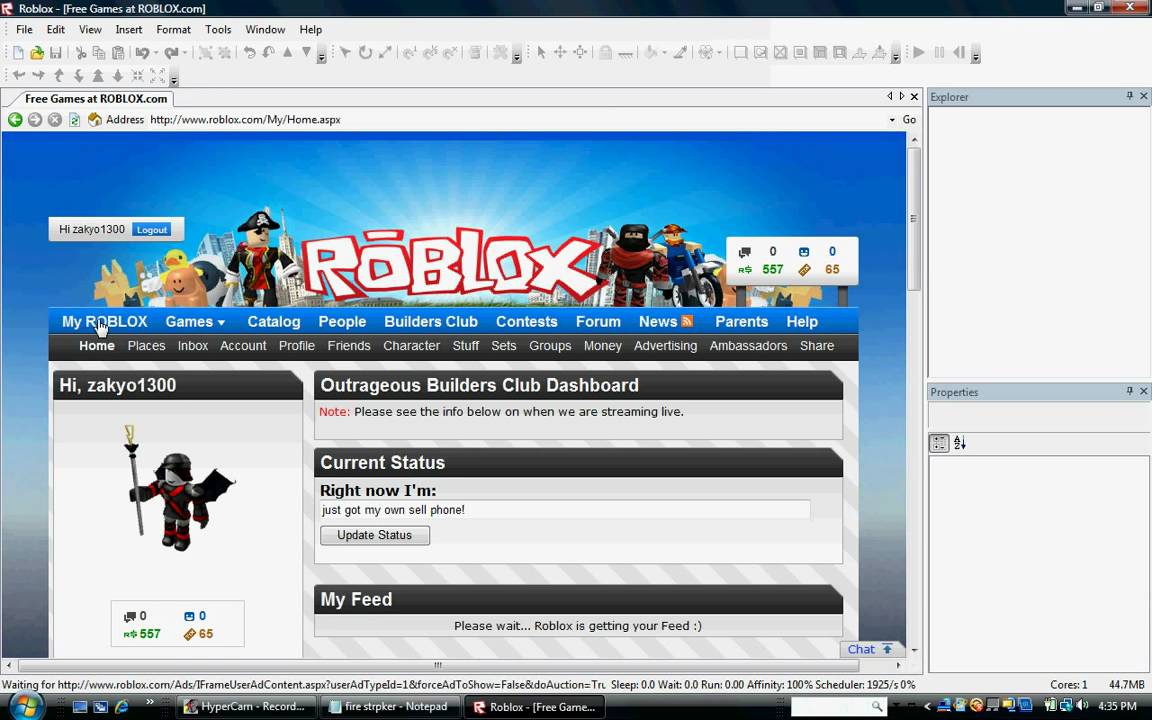Click the Go button

pos(909,120)
